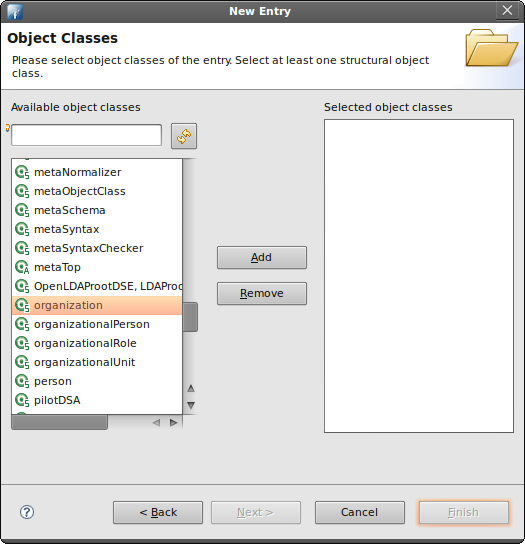Click the pilotDSA object class icon
Screen dimensions: 525x544
22,400
